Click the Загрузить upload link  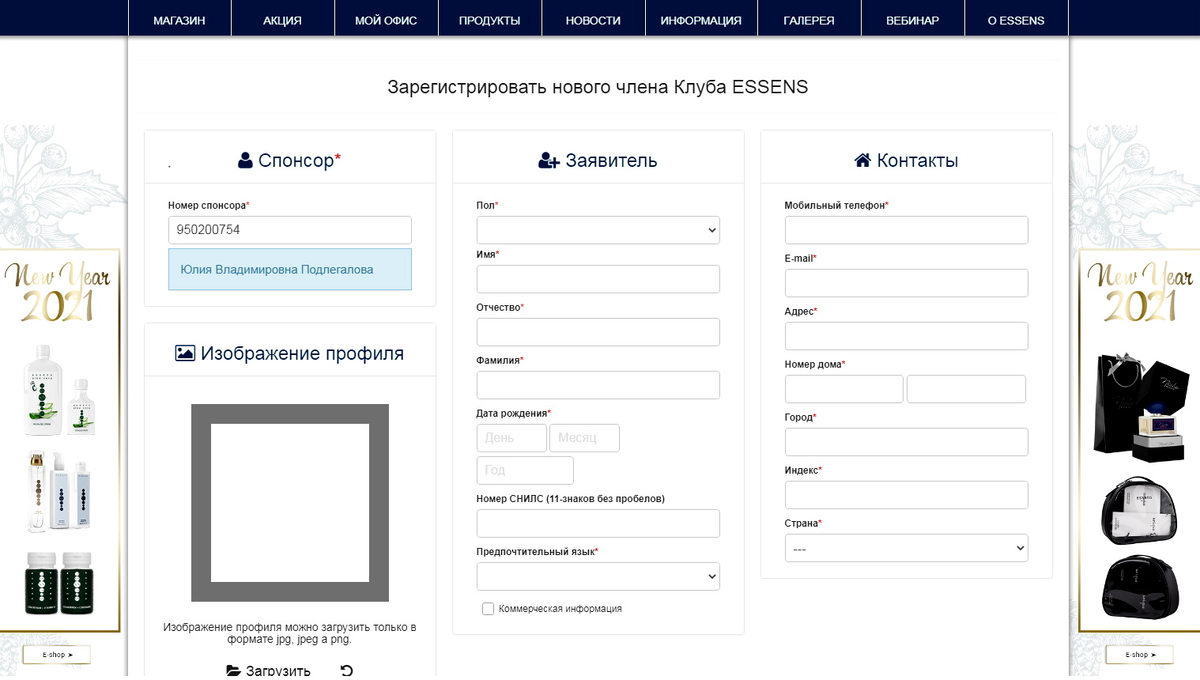278,671
